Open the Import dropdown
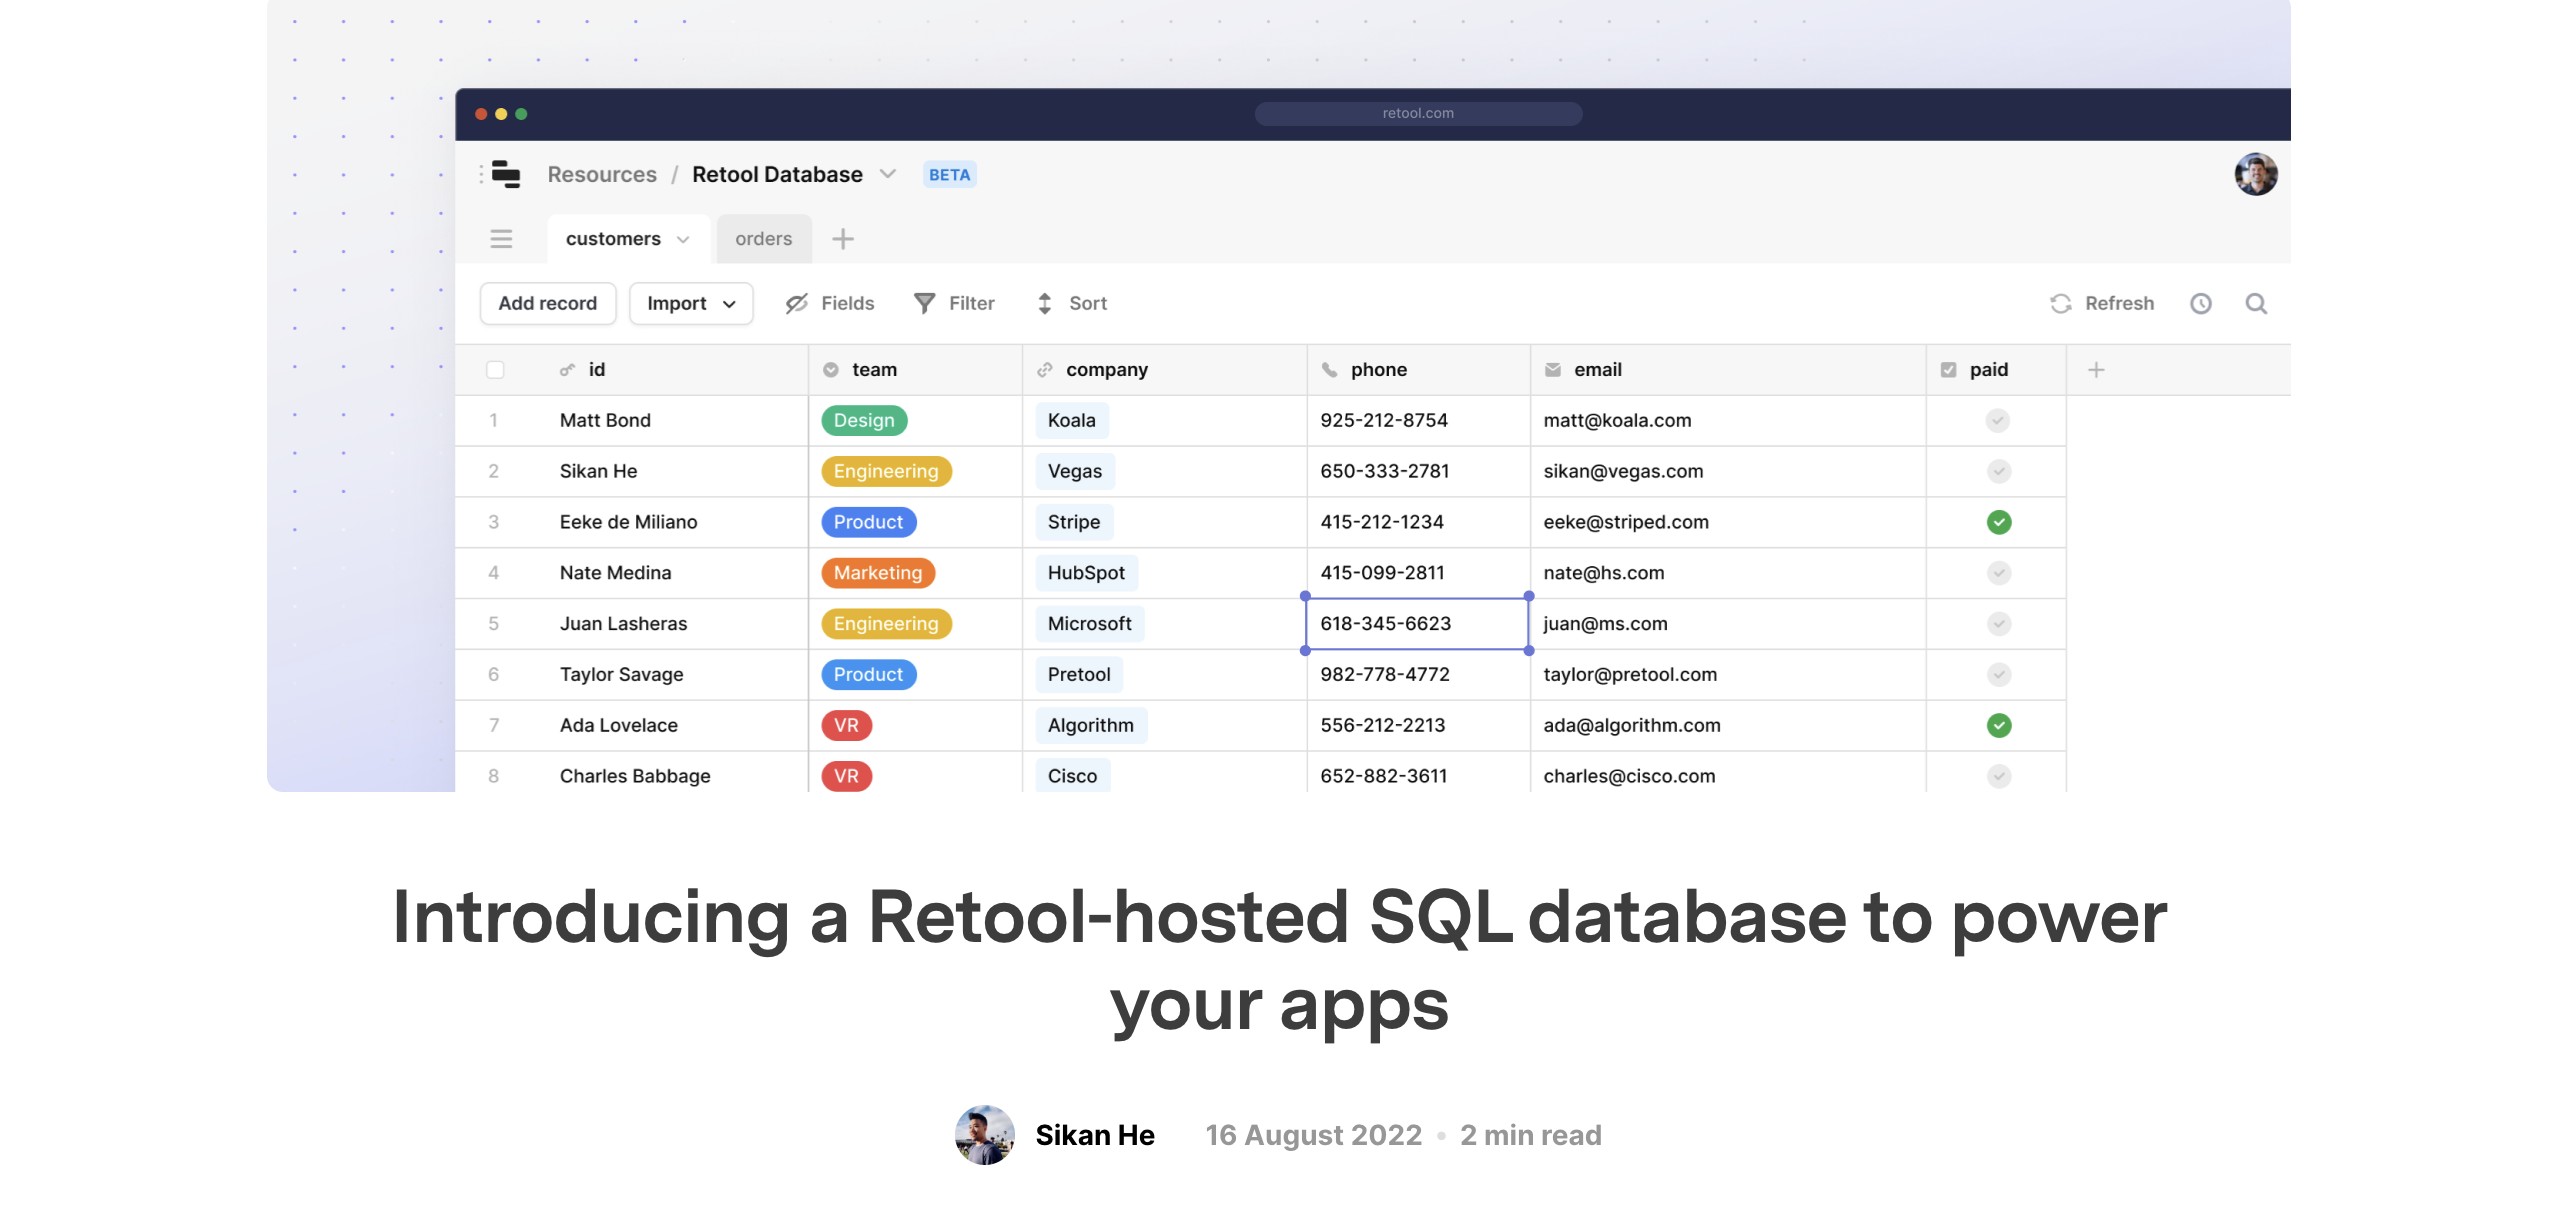 691,303
